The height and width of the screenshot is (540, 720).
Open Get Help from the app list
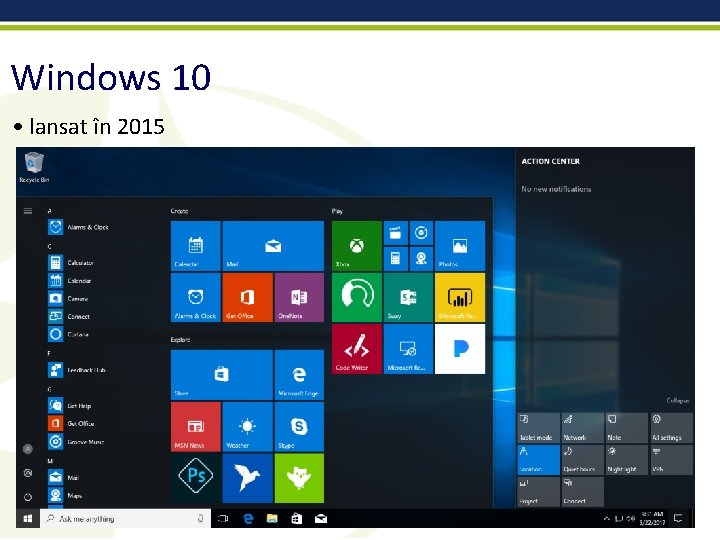(70, 406)
